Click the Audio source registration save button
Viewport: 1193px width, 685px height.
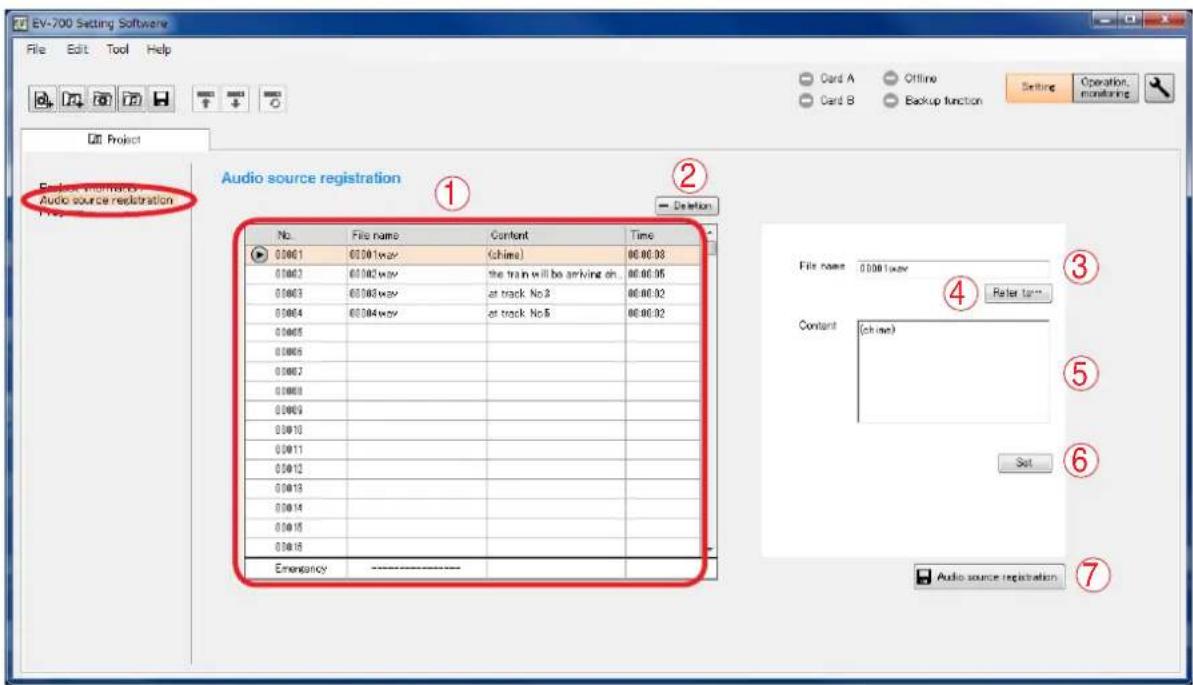pos(989,577)
